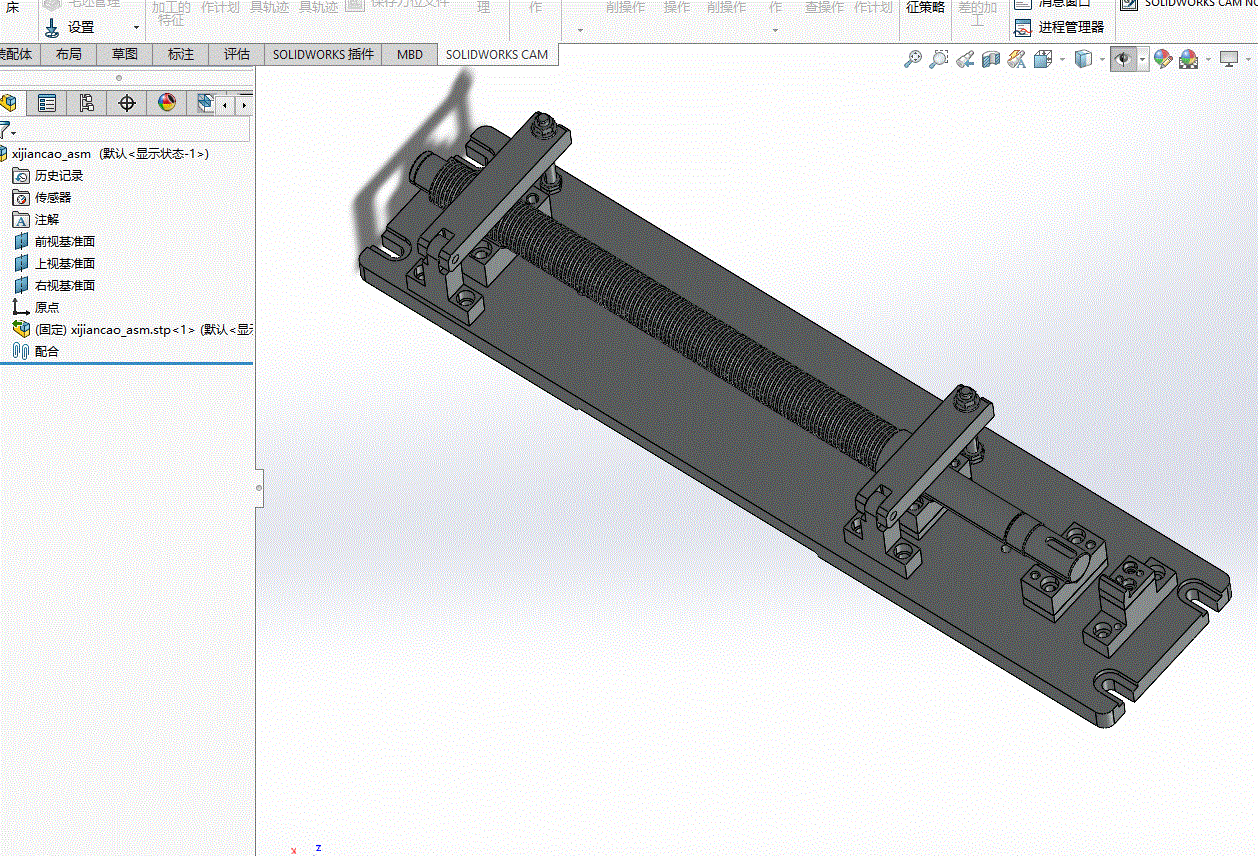Open the Hide/Show Items dropdown arrow
This screenshot has width=1258, height=856.
[x=1142, y=60]
